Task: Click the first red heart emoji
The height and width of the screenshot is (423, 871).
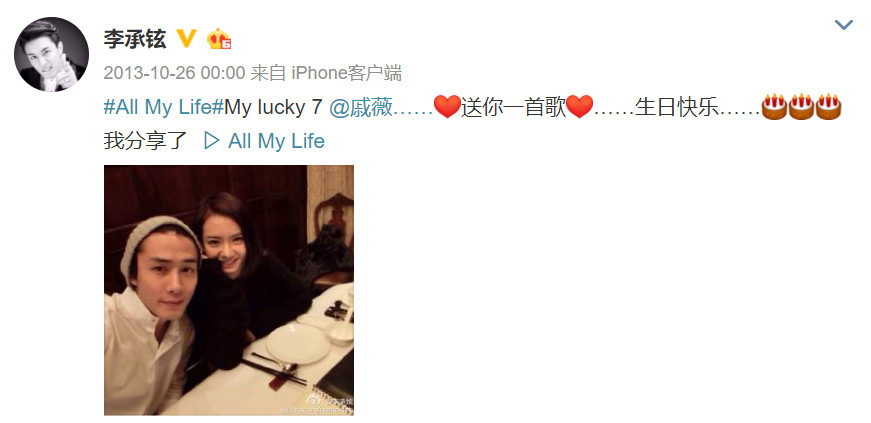Action: coord(447,106)
